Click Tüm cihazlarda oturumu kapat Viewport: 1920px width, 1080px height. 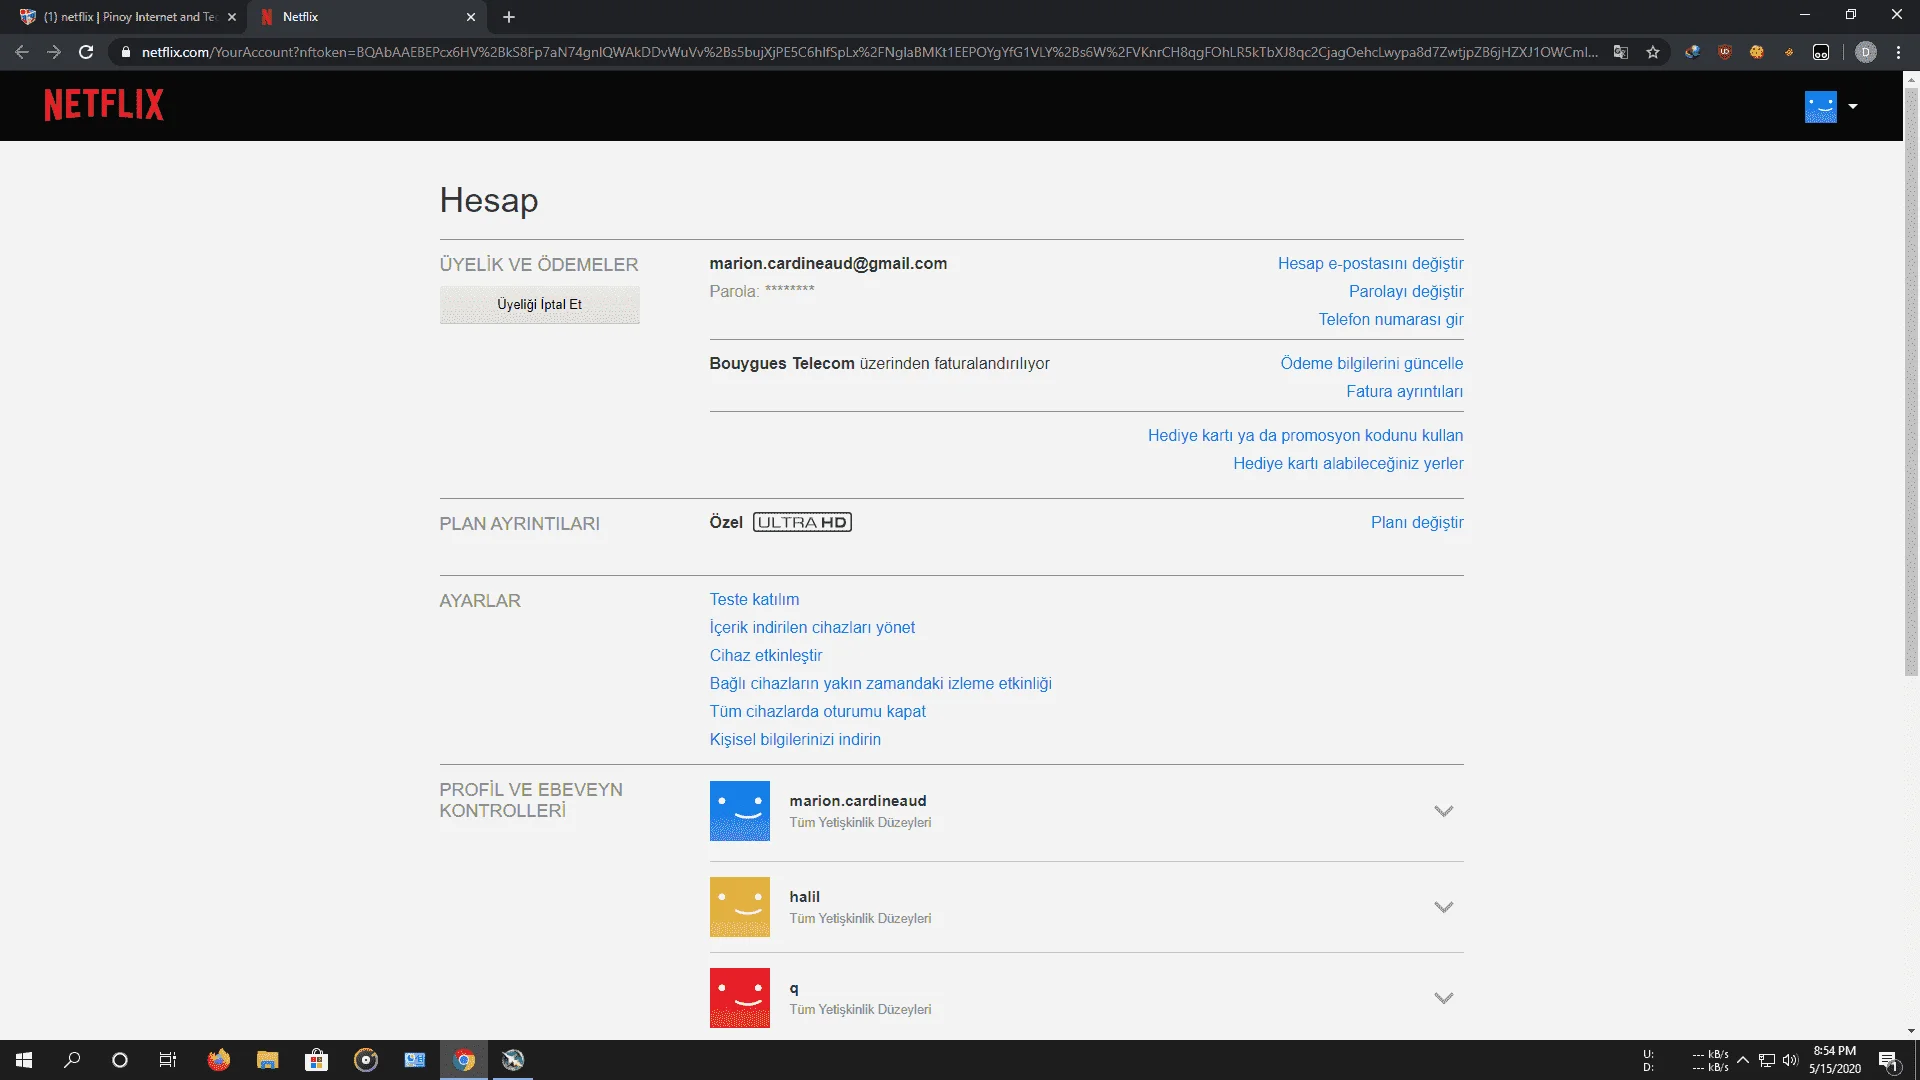(x=817, y=712)
